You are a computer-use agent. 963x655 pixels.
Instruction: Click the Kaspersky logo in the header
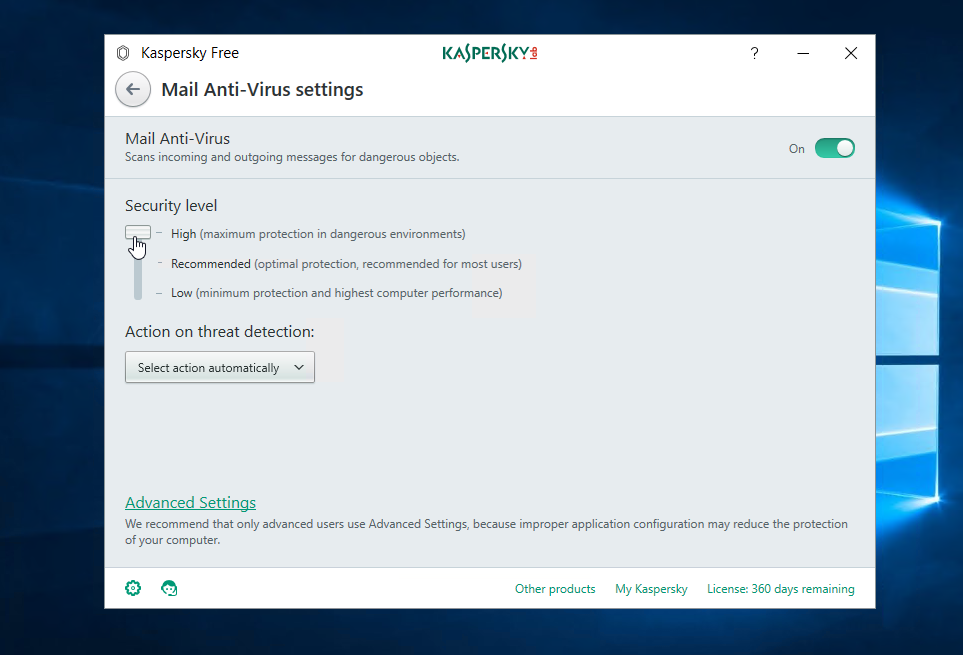(490, 53)
